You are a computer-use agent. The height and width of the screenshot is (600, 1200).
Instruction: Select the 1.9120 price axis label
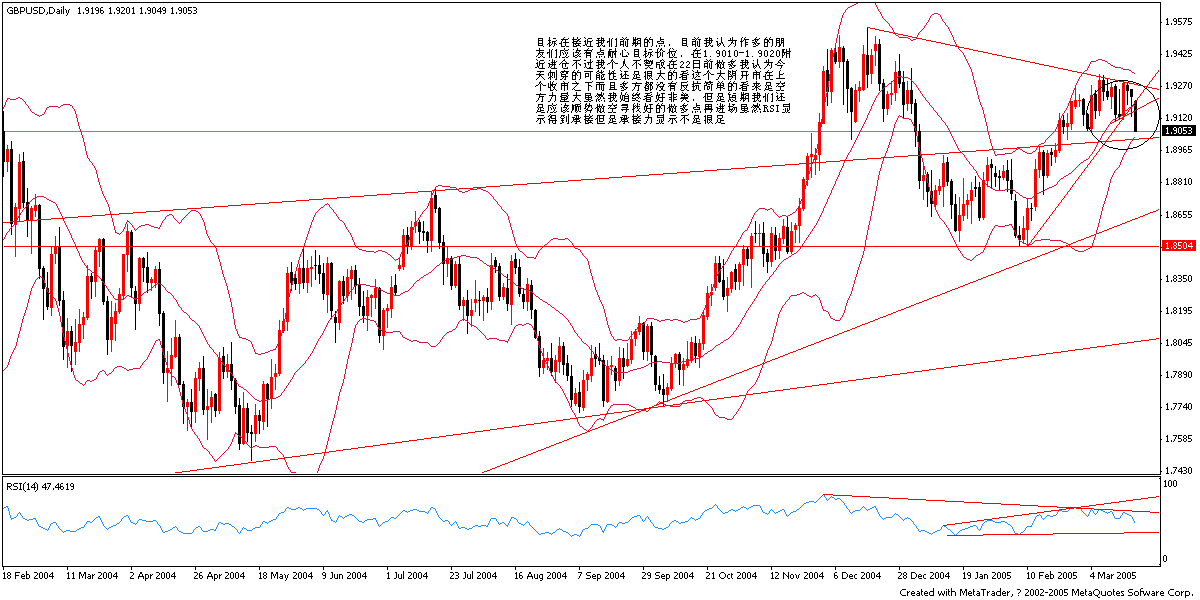(x=1180, y=117)
